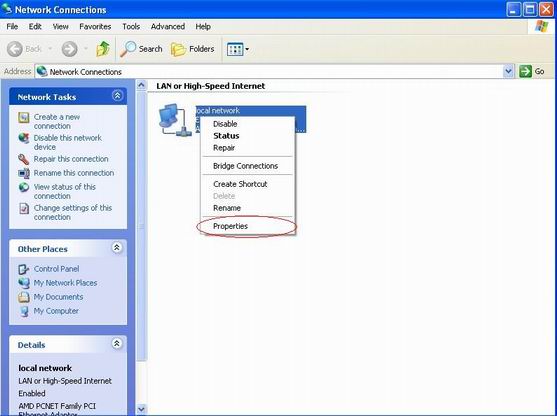Open My Network Places link

65,283
